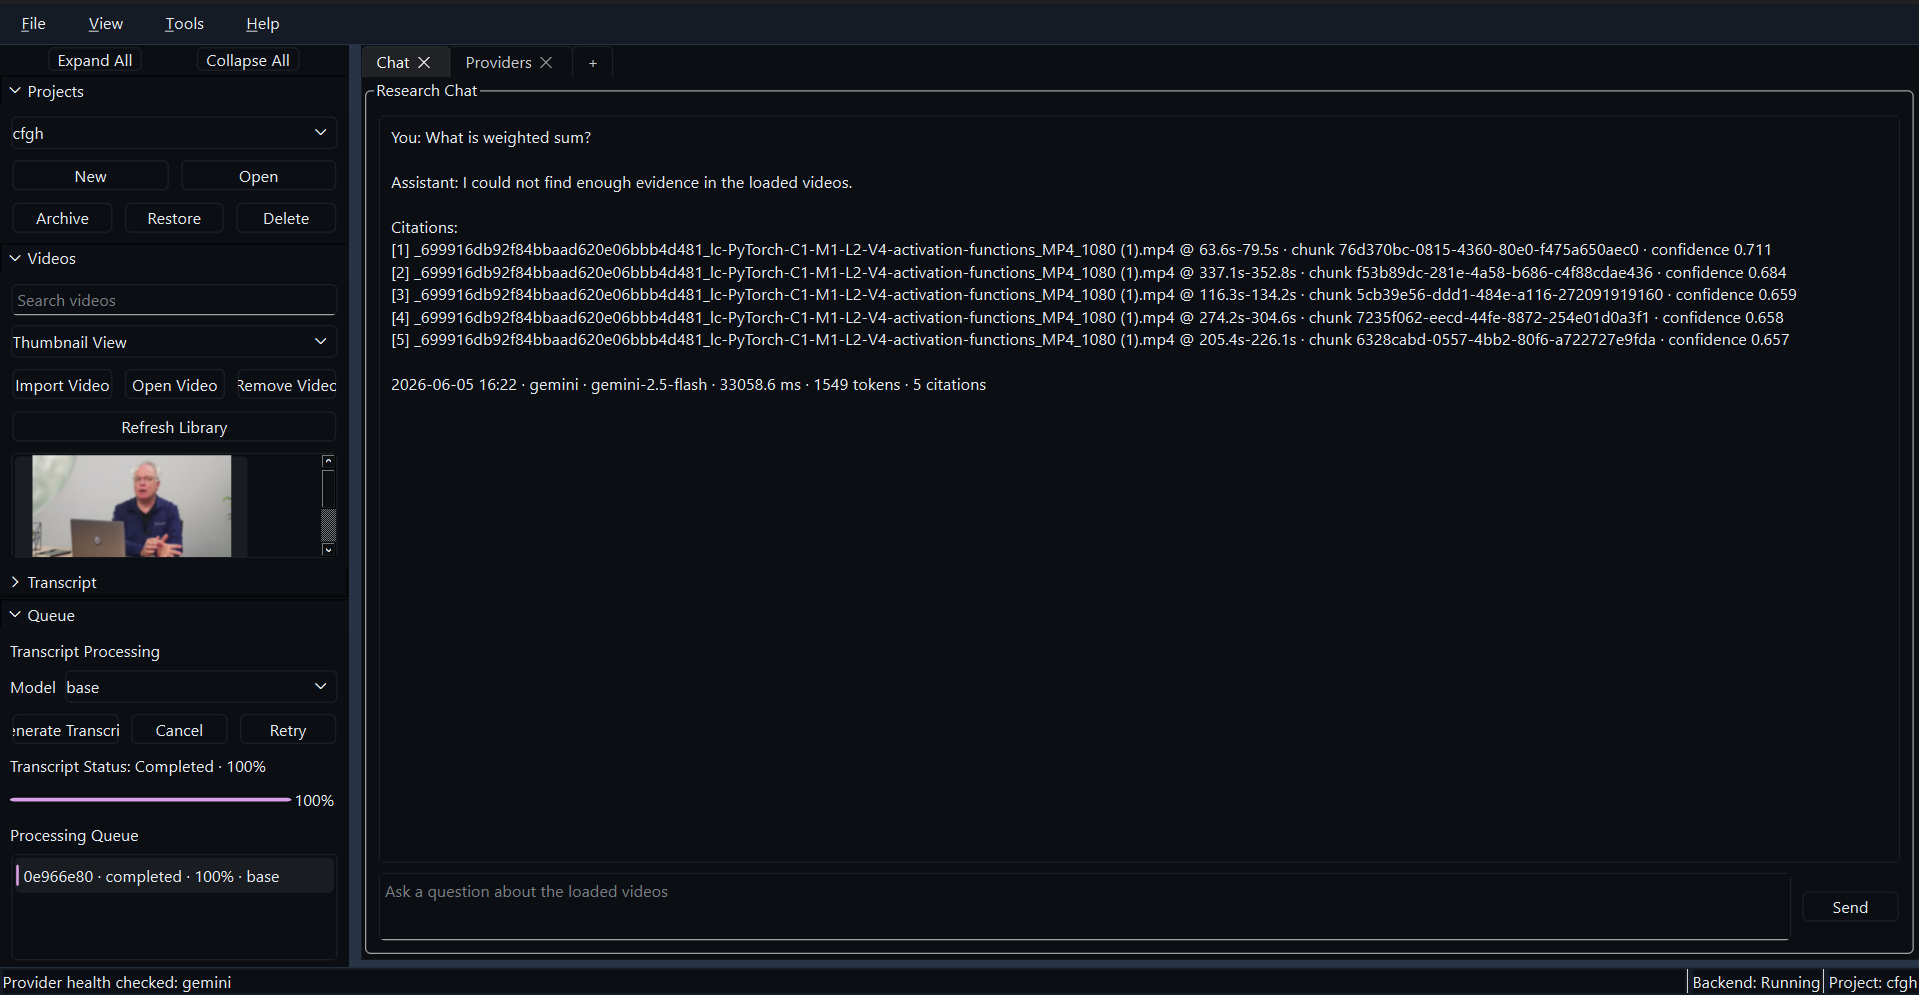
Task: Focus the Search videos field
Action: 173,300
